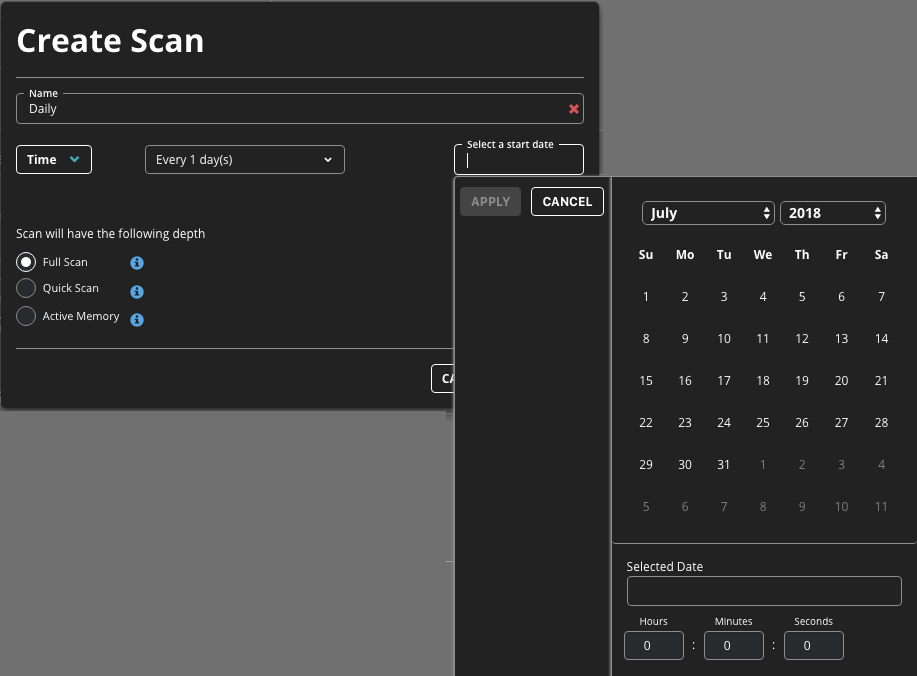Image resolution: width=917 pixels, height=676 pixels.
Task: Click the 'Select a start date' field
Action: click(x=519, y=160)
